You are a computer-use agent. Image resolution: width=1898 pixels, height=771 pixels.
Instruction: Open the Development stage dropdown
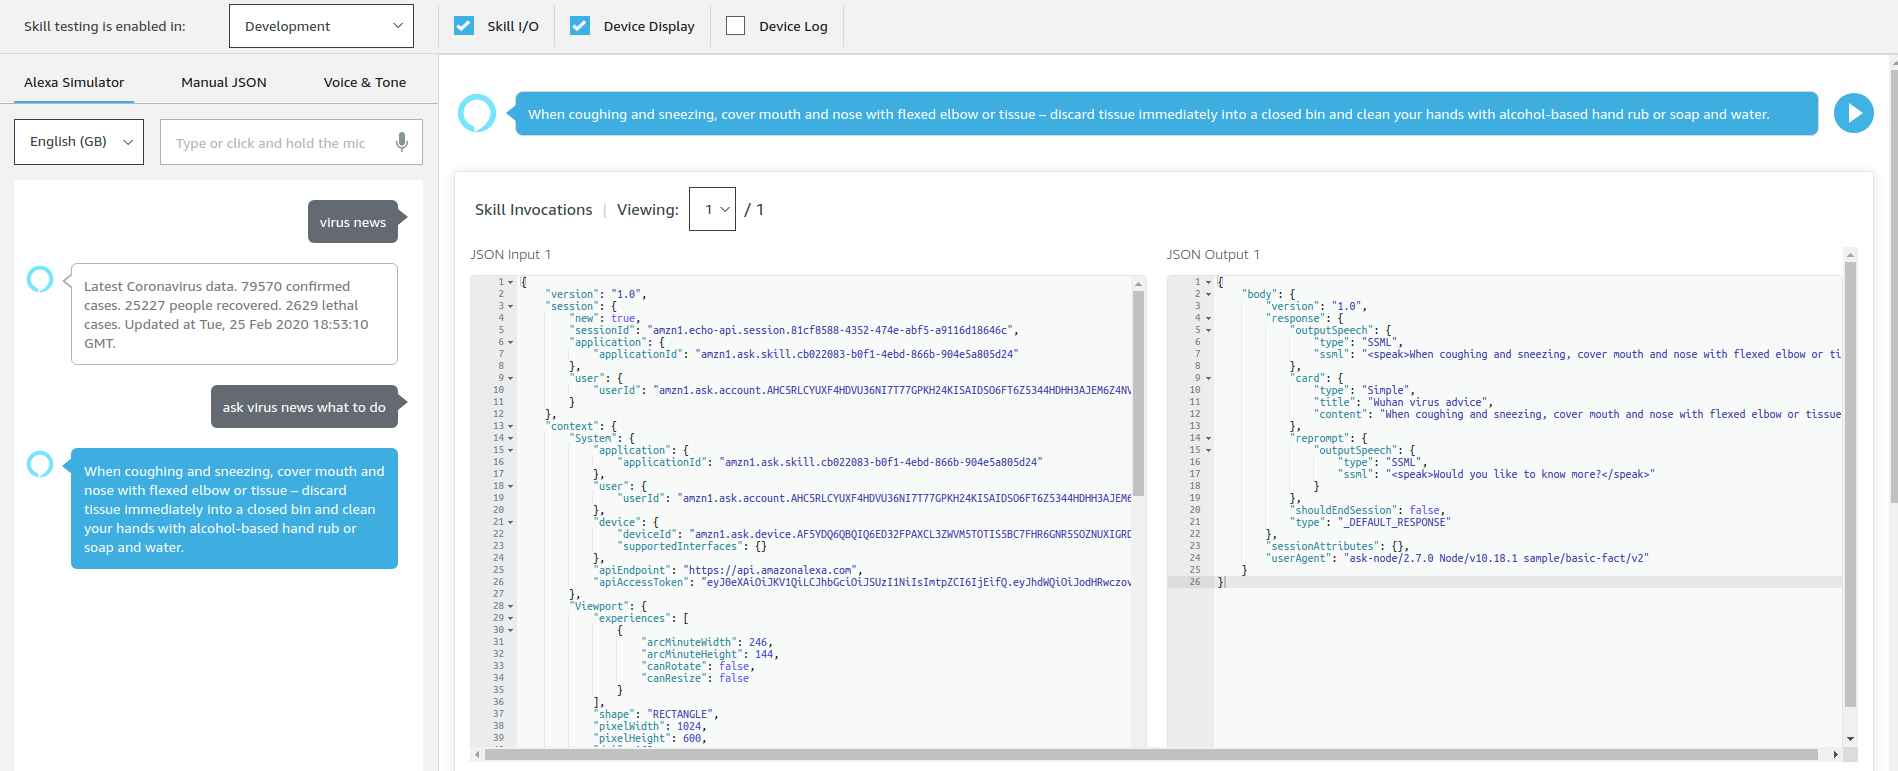point(321,26)
